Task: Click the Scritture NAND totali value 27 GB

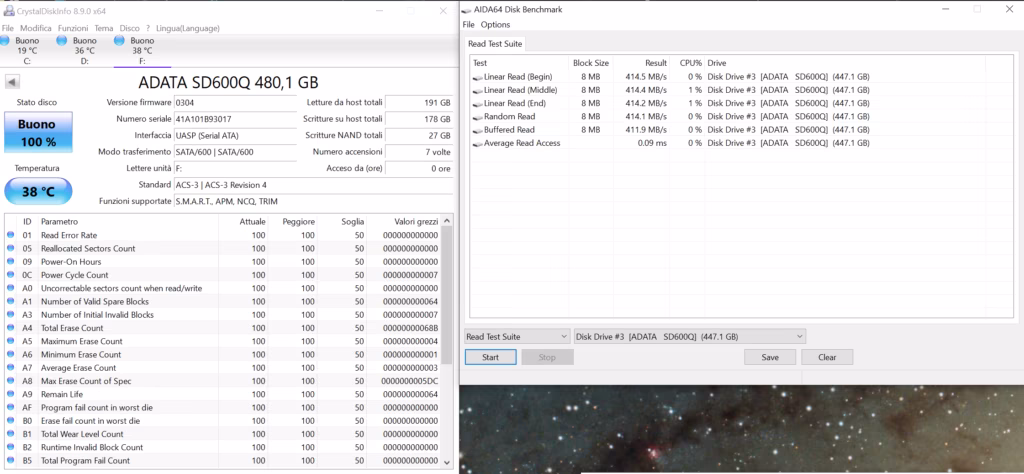Action: [x=419, y=136]
